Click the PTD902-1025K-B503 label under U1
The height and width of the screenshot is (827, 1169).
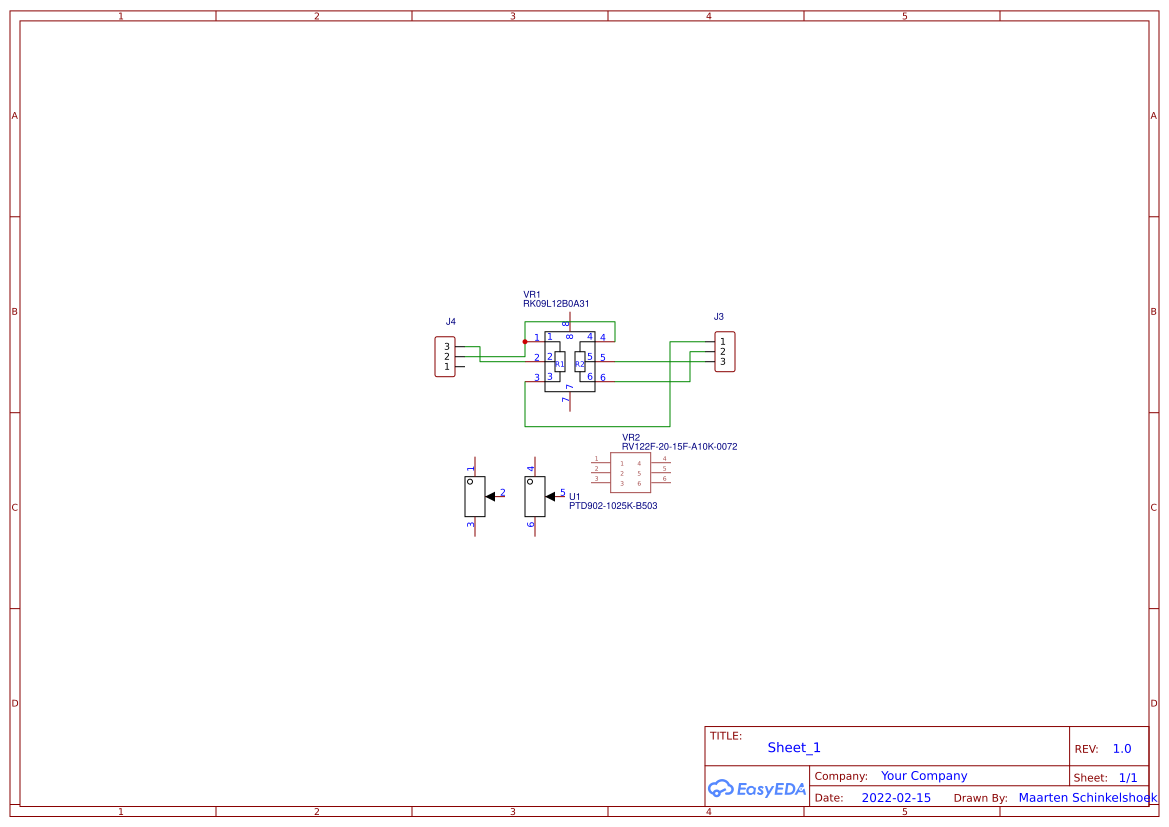click(x=614, y=505)
